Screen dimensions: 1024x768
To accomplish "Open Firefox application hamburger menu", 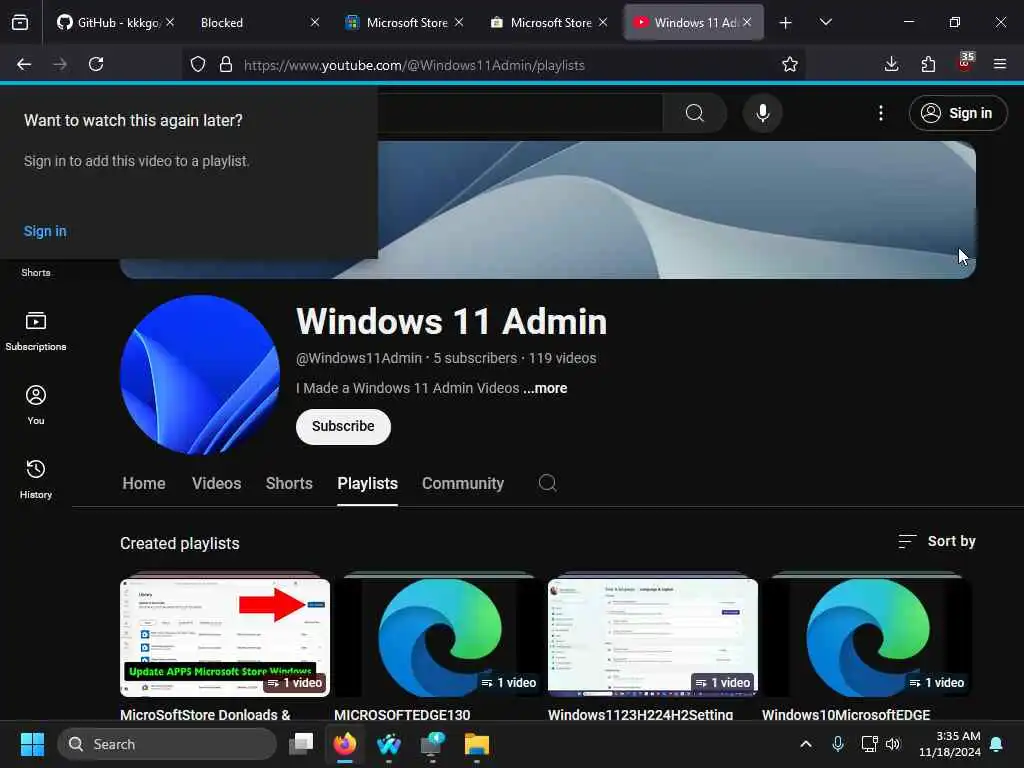I will coord(1000,64).
